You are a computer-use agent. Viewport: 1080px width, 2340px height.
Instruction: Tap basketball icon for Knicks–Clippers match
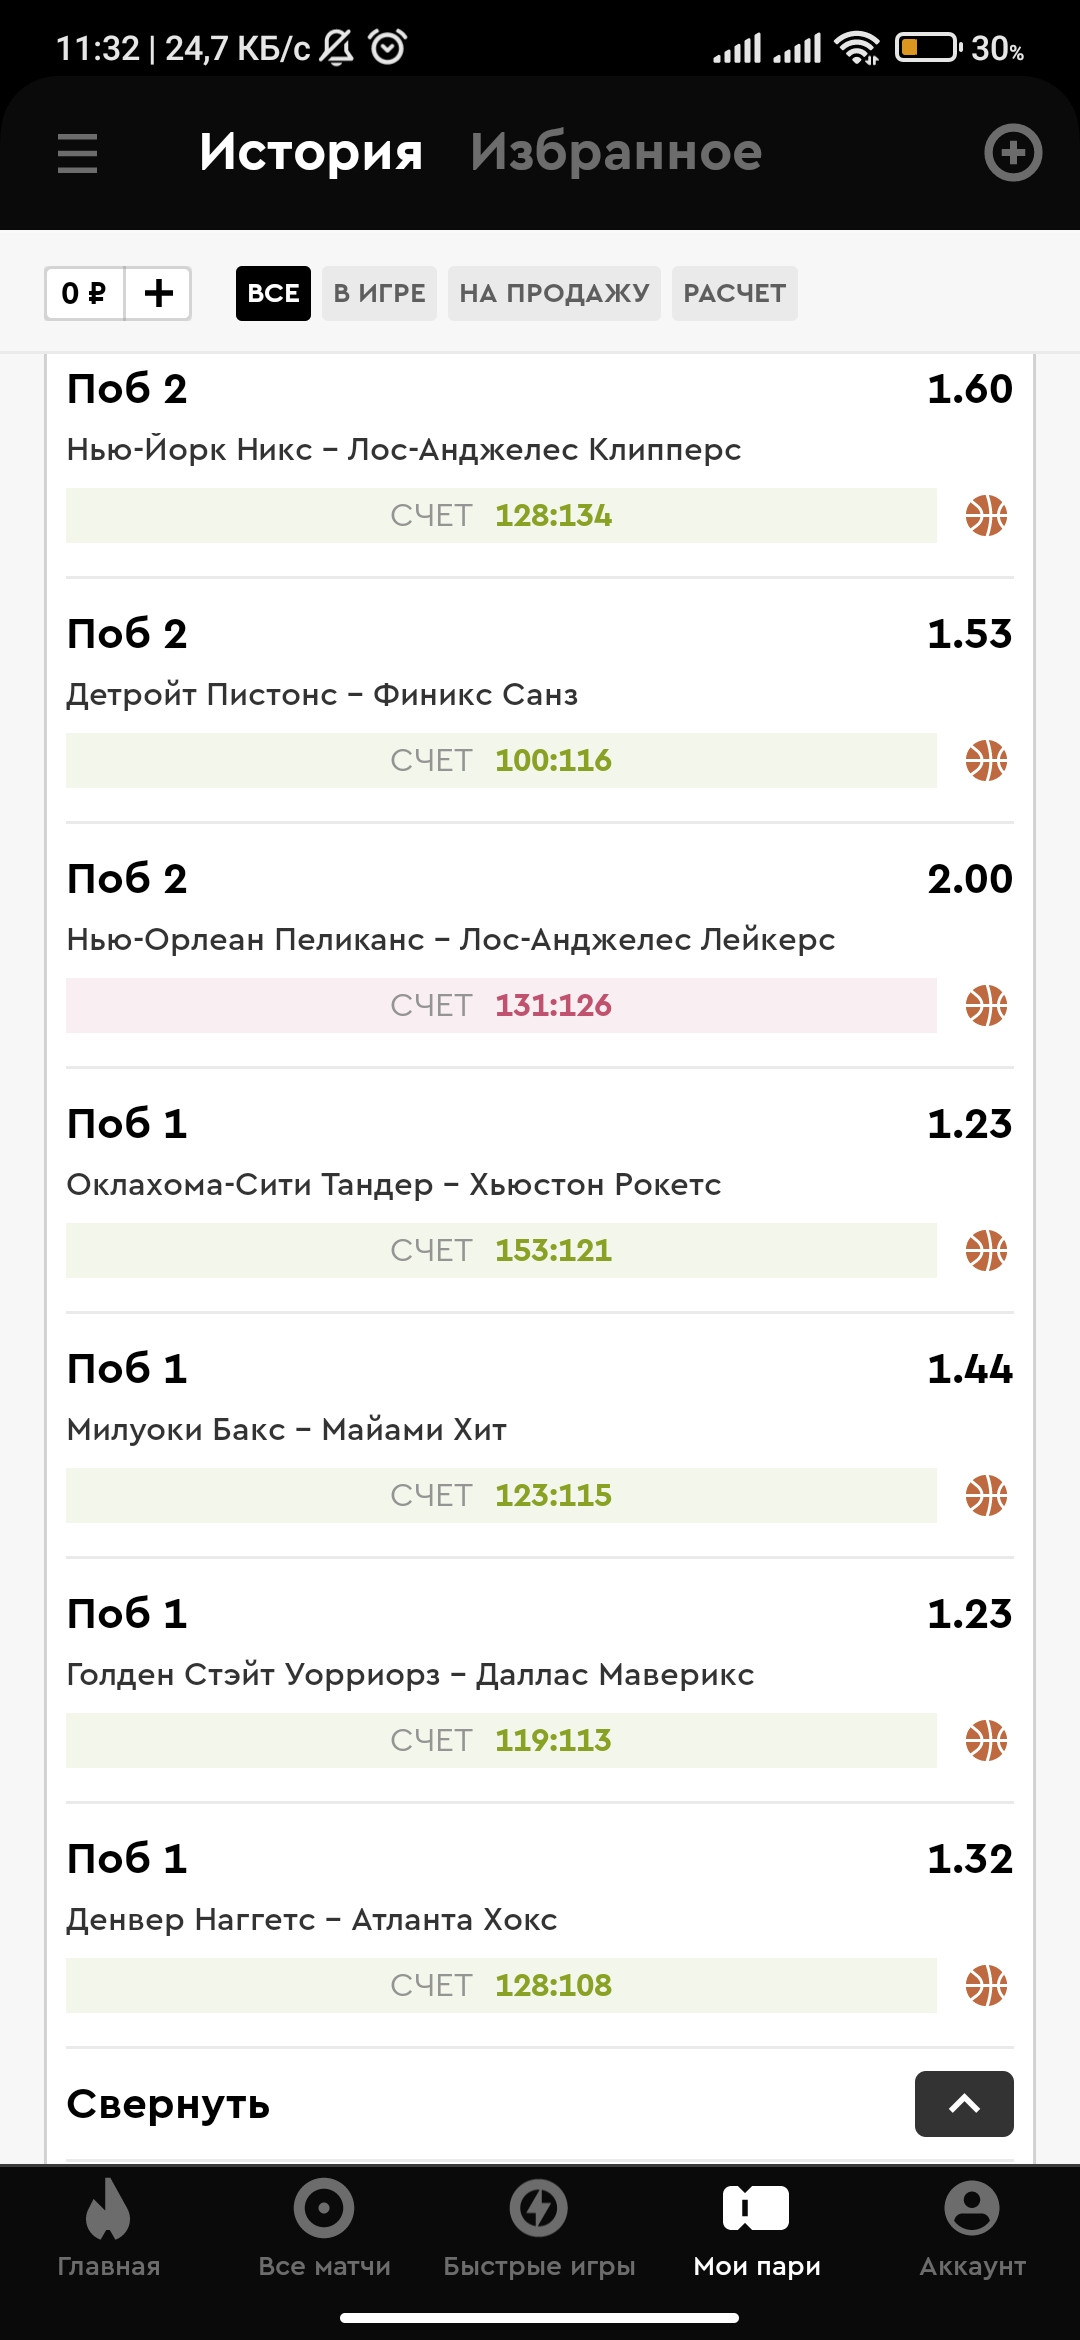coord(986,516)
